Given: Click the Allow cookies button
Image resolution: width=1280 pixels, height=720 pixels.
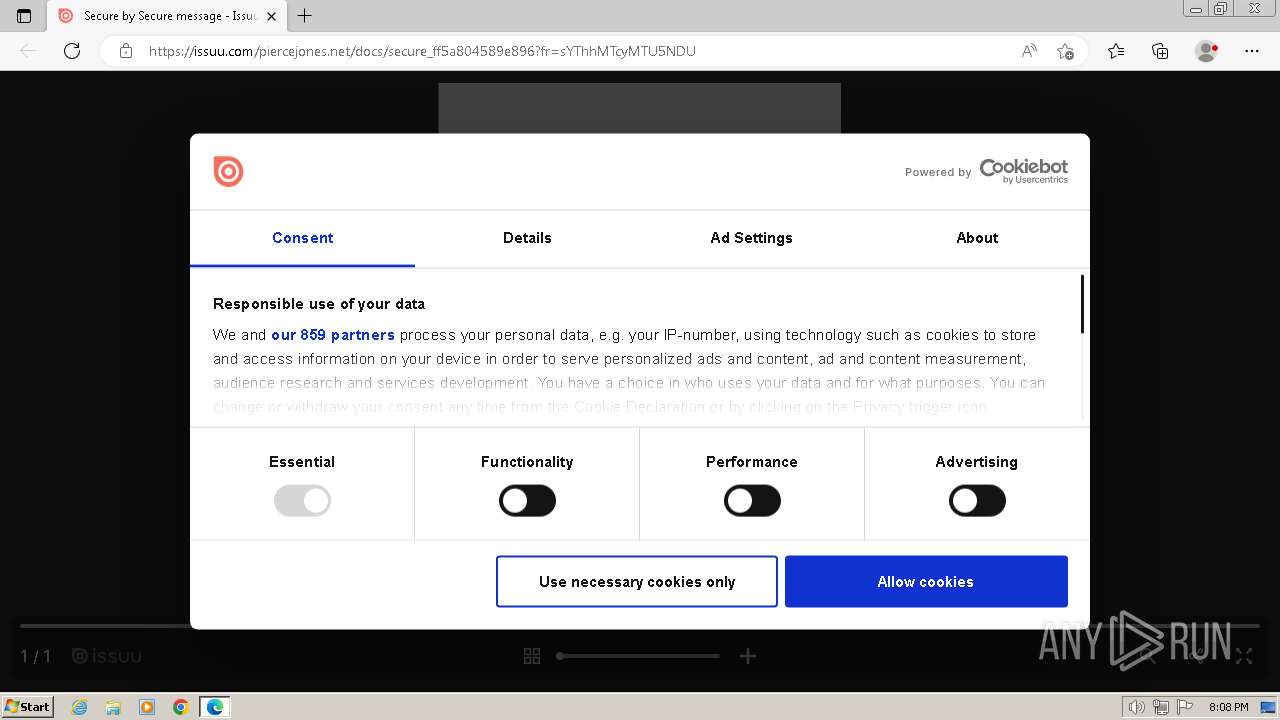Looking at the screenshot, I should click(926, 582).
